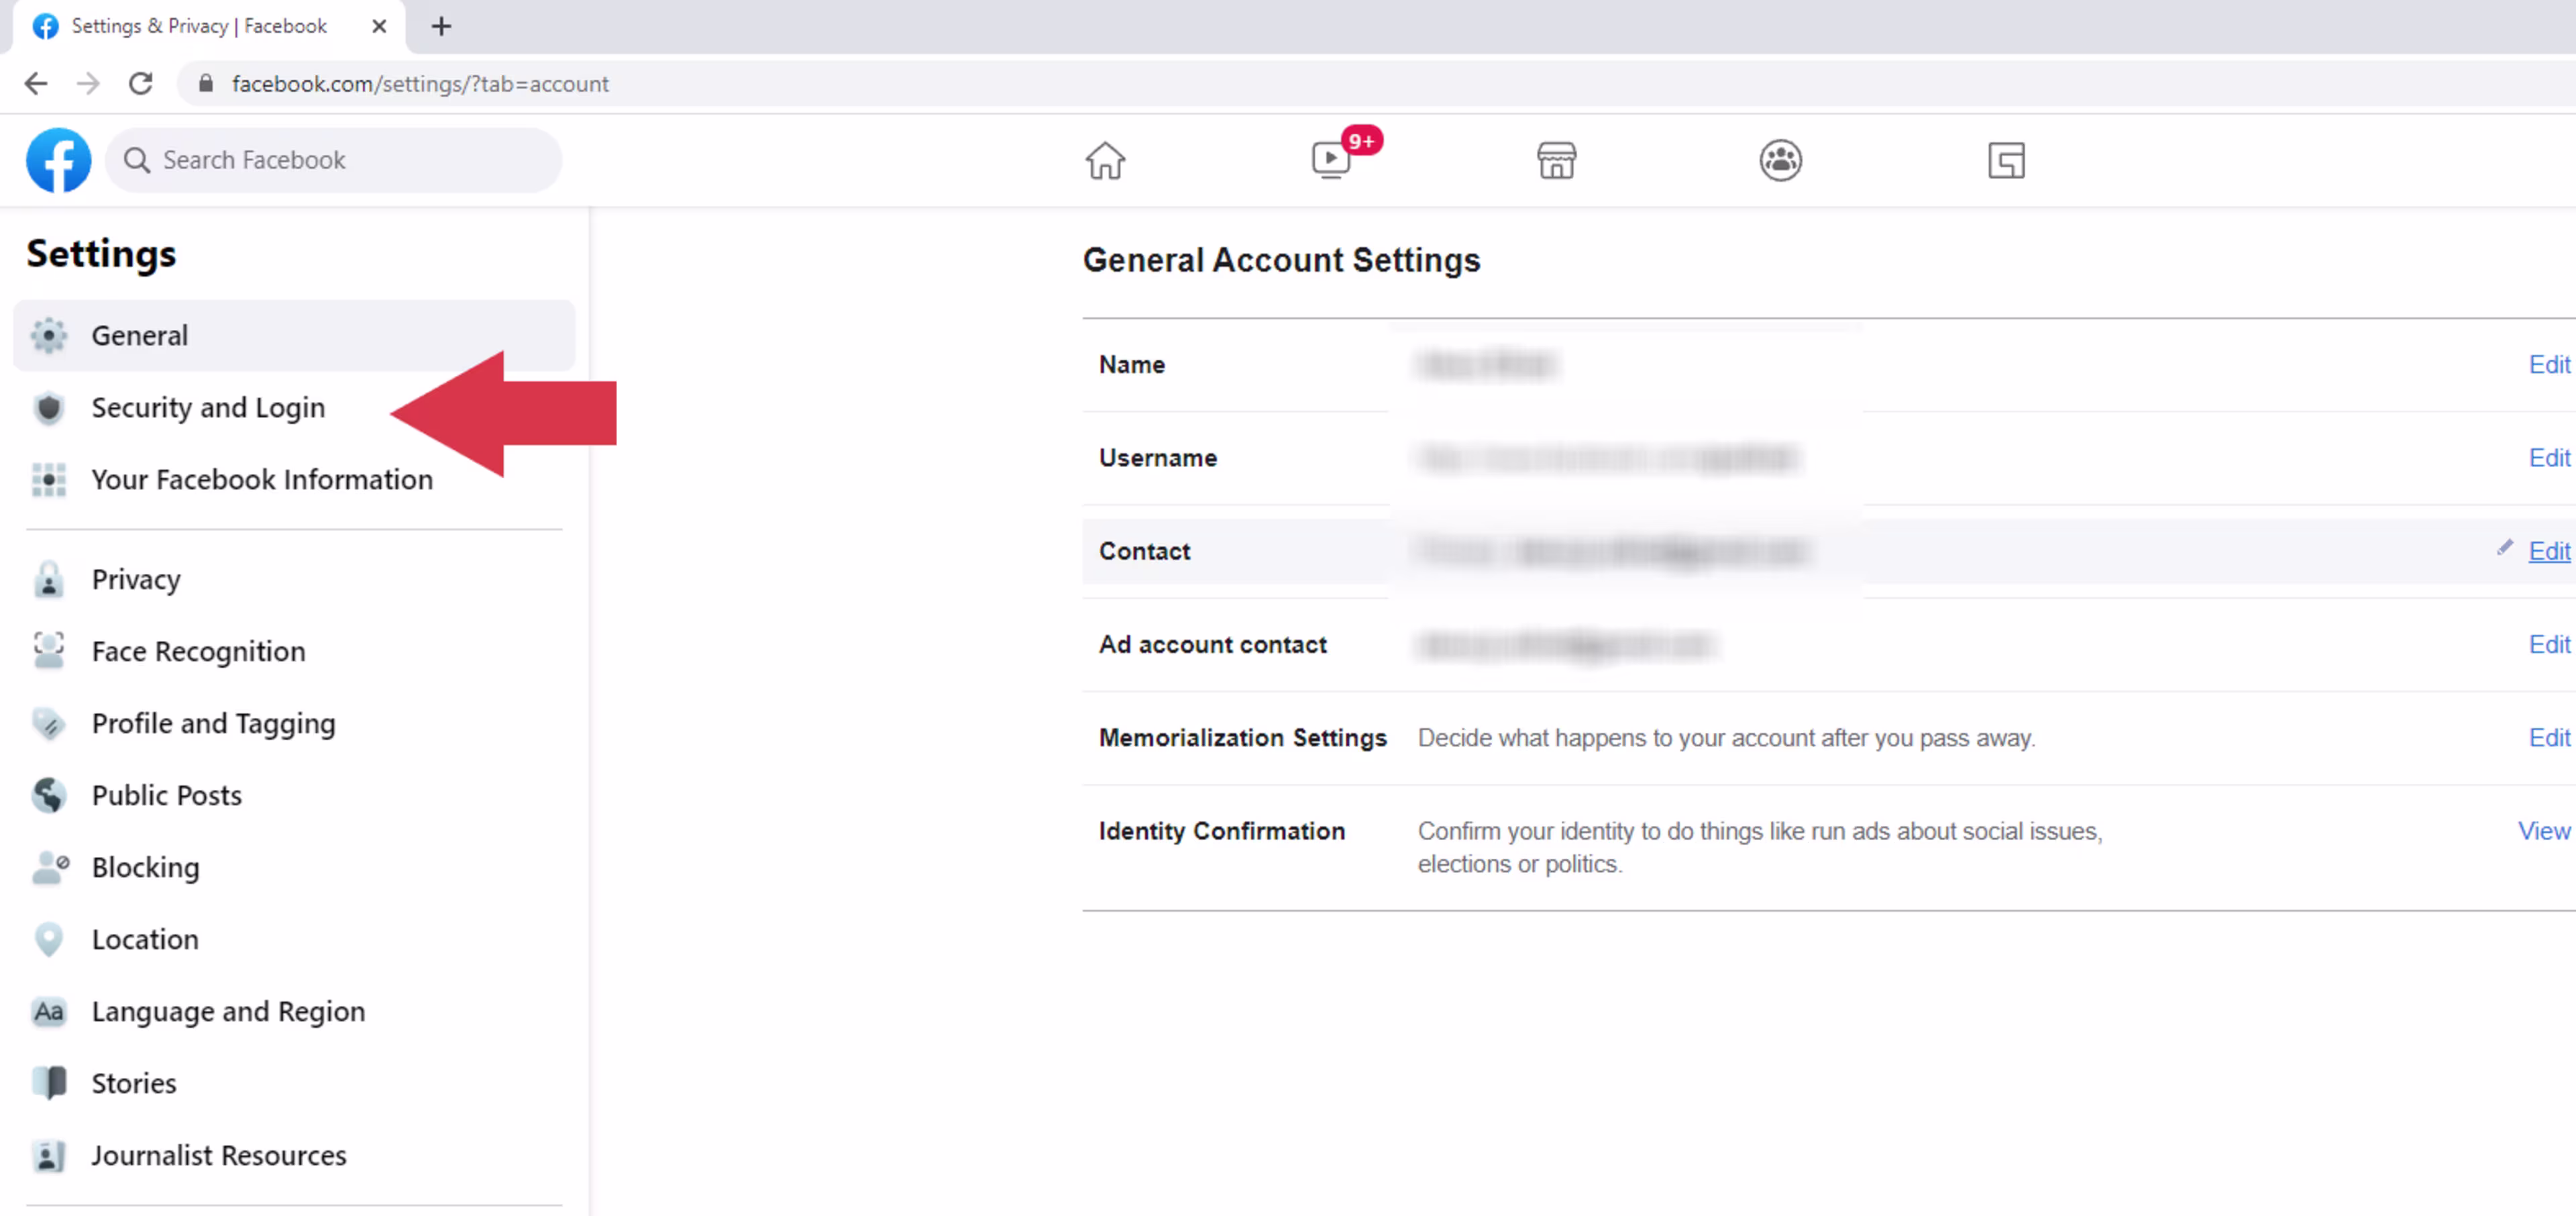Click the Journalist Resources badge icon
Viewport: 2576px width, 1216px height.
(x=48, y=1155)
